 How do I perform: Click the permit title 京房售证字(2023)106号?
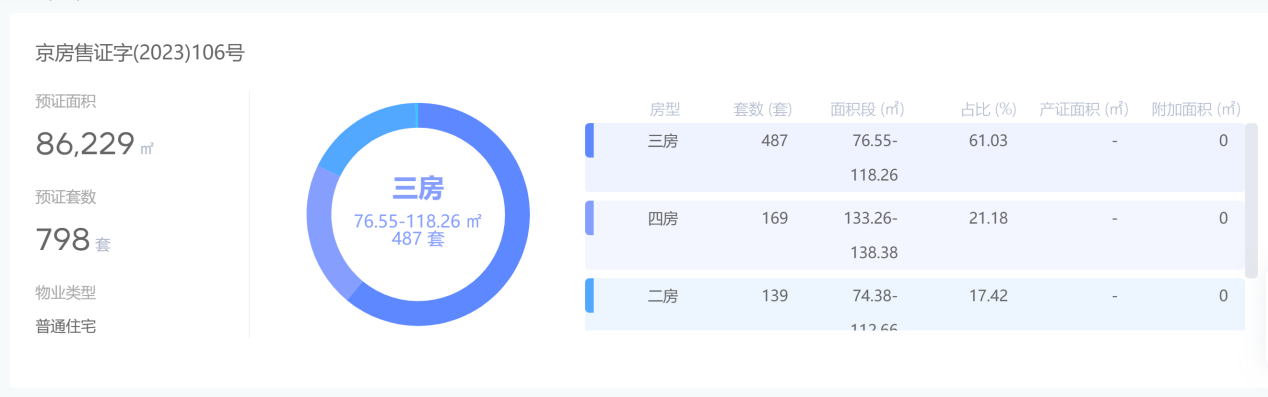pos(140,54)
